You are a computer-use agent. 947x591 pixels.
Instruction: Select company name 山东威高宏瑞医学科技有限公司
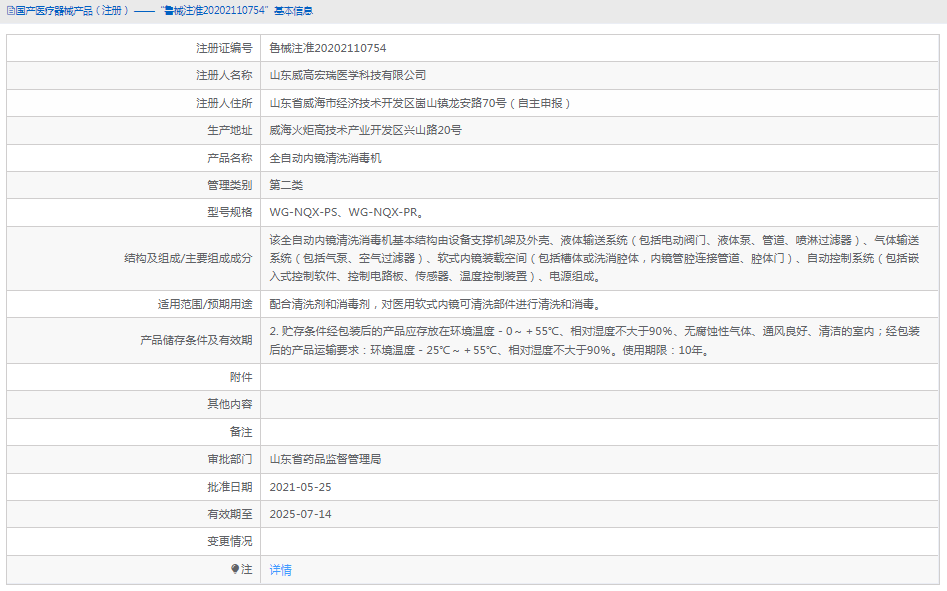[x=348, y=75]
